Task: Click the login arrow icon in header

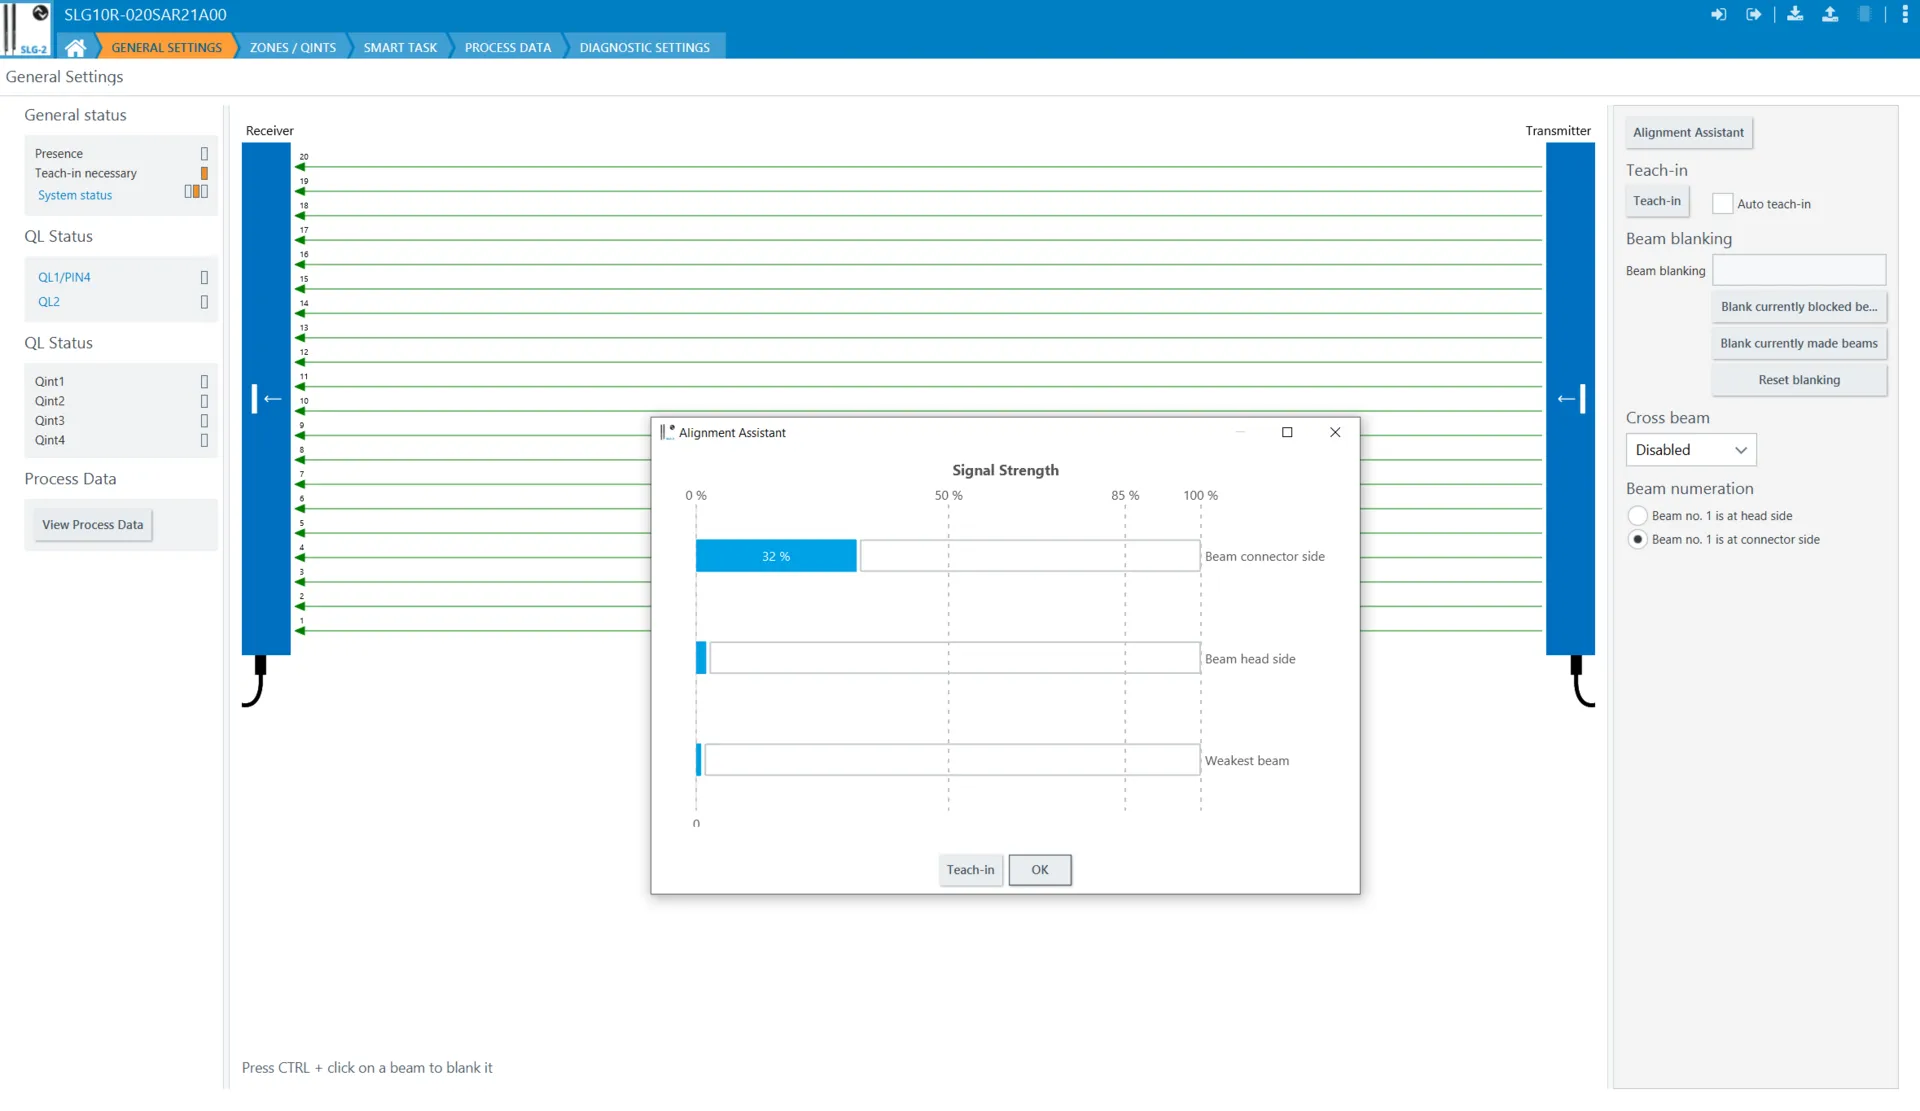Action: 1718,15
